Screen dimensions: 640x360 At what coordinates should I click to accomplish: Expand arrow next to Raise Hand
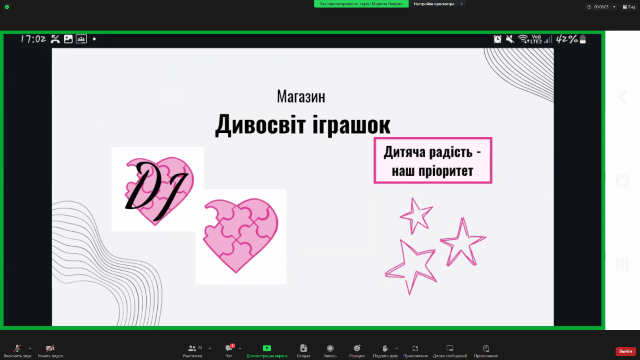pyautogui.click(x=396, y=348)
